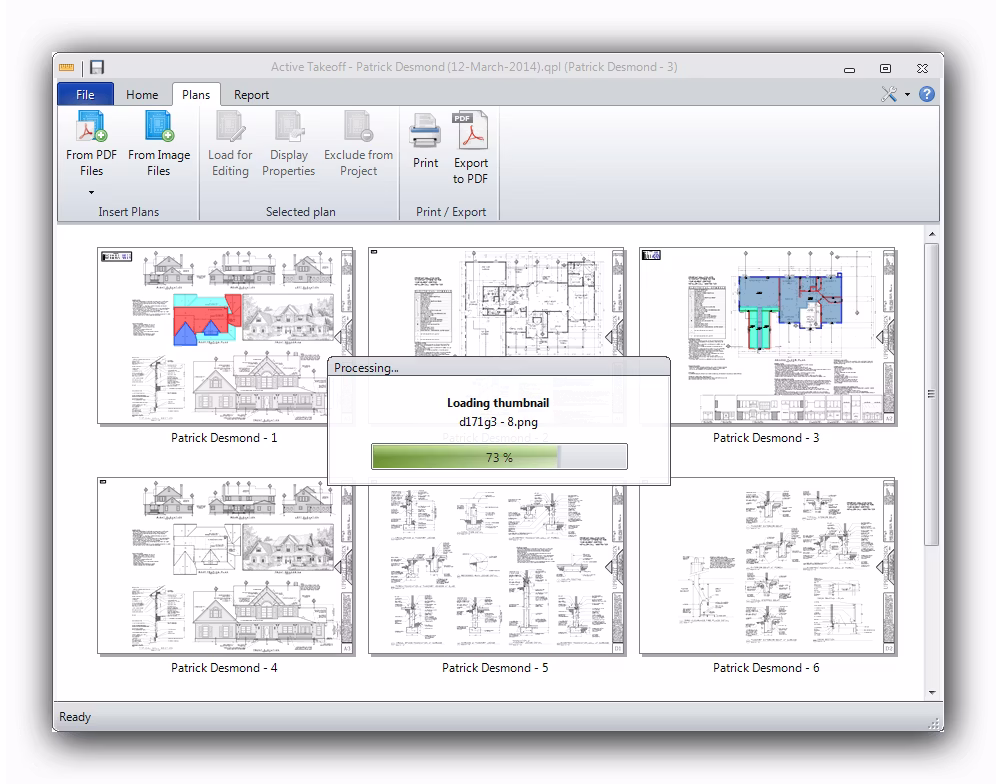Image resolution: width=996 pixels, height=784 pixels.
Task: Choose the Patrick Desmond - 4 thumbnail
Action: click(225, 566)
